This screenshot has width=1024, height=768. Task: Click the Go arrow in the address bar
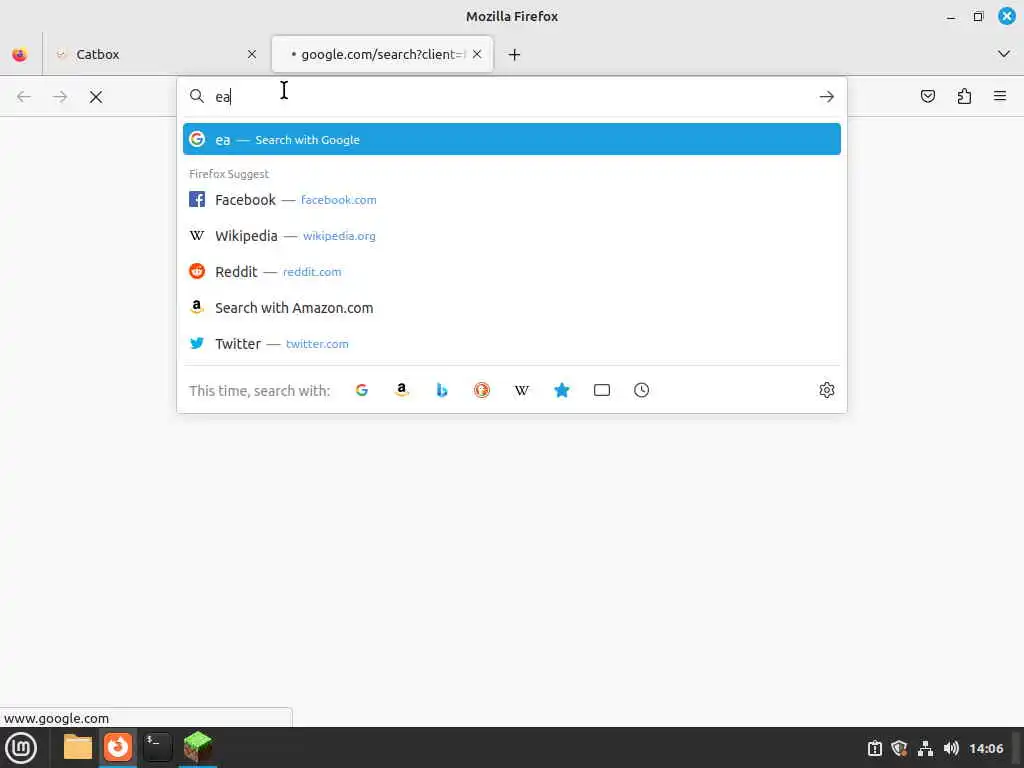coord(827,97)
